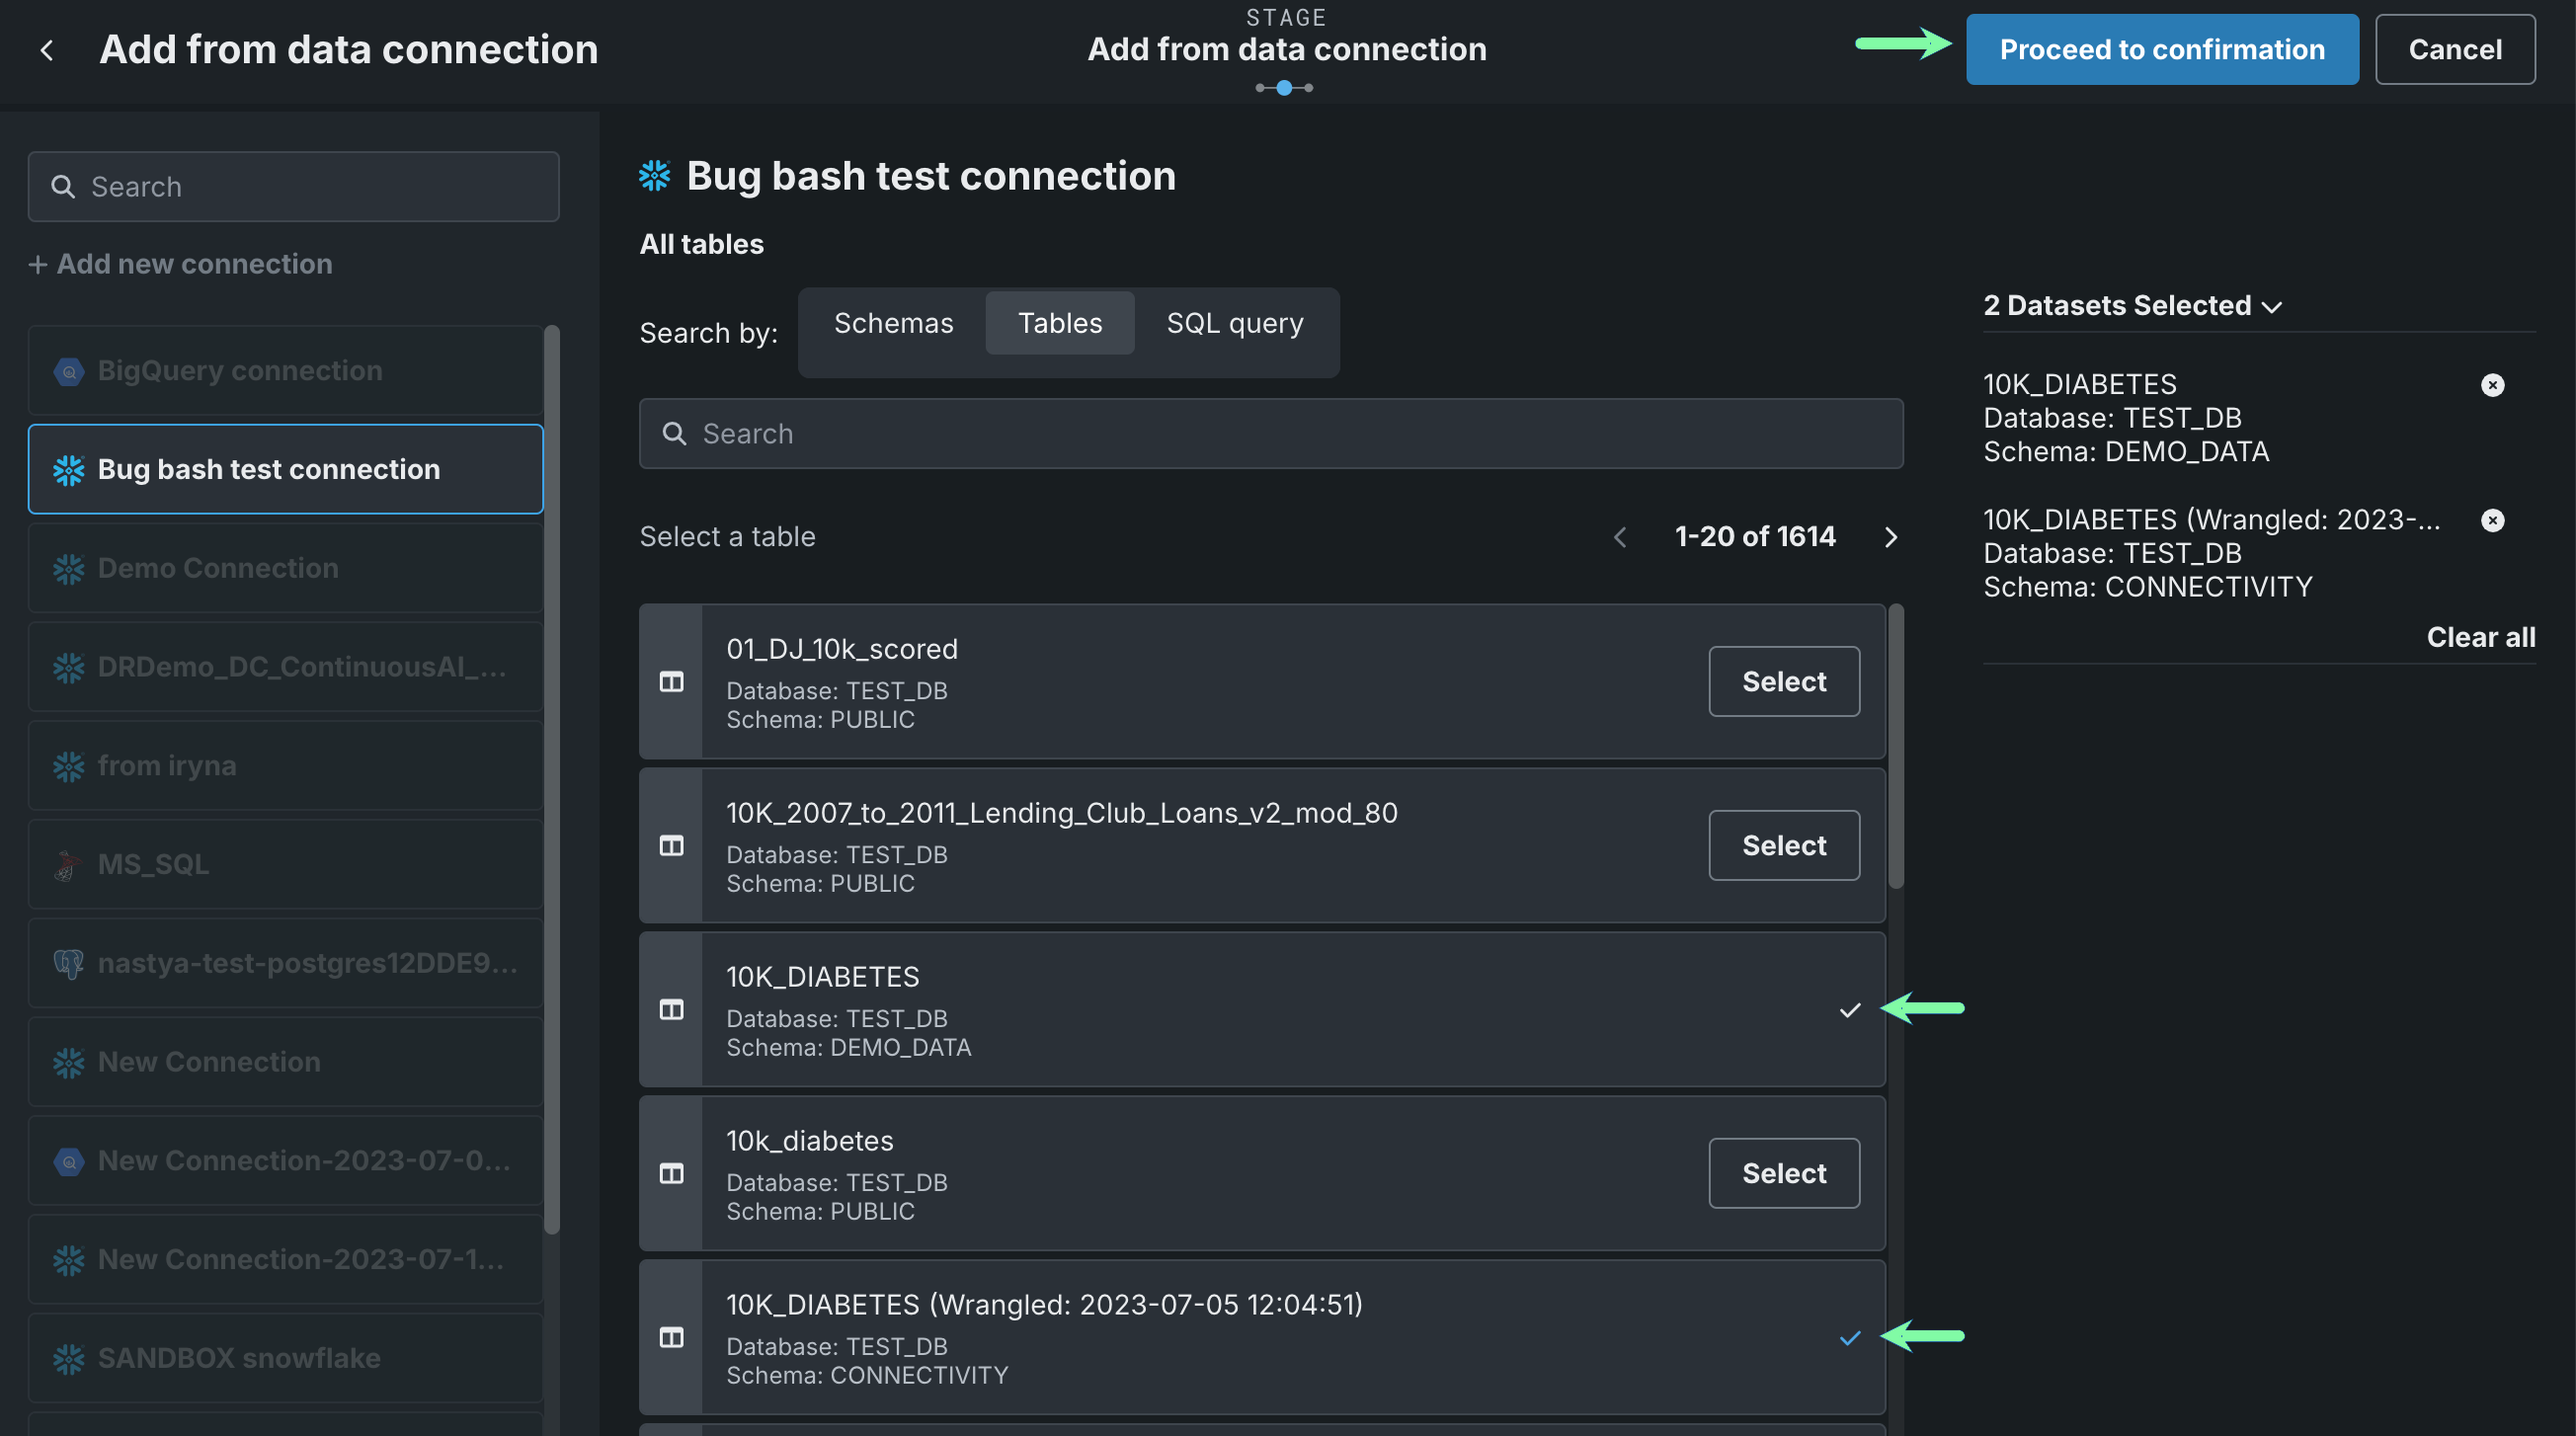Click table icon of 01_DJ_10k_scored row
2576x1436 pixels.
[x=671, y=682]
